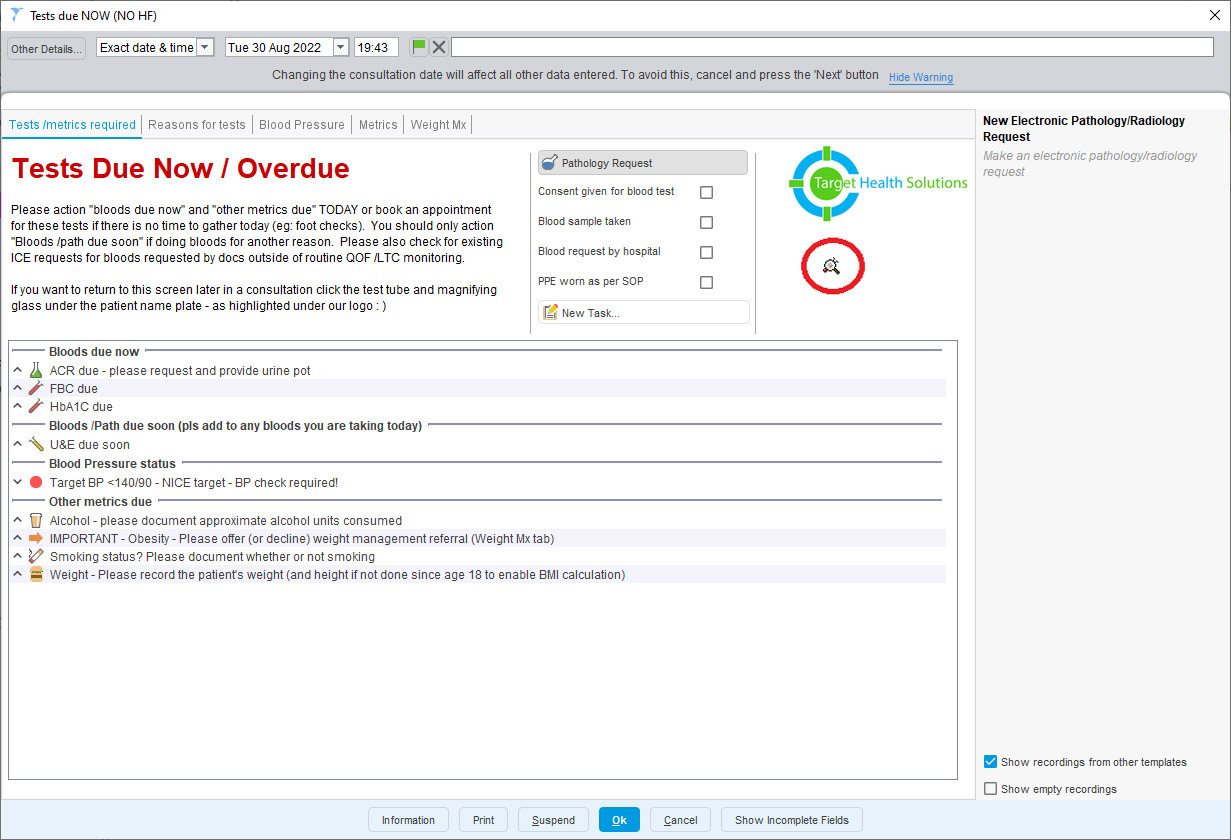Click the Cancel button
The height and width of the screenshot is (840, 1231).
[x=681, y=820]
